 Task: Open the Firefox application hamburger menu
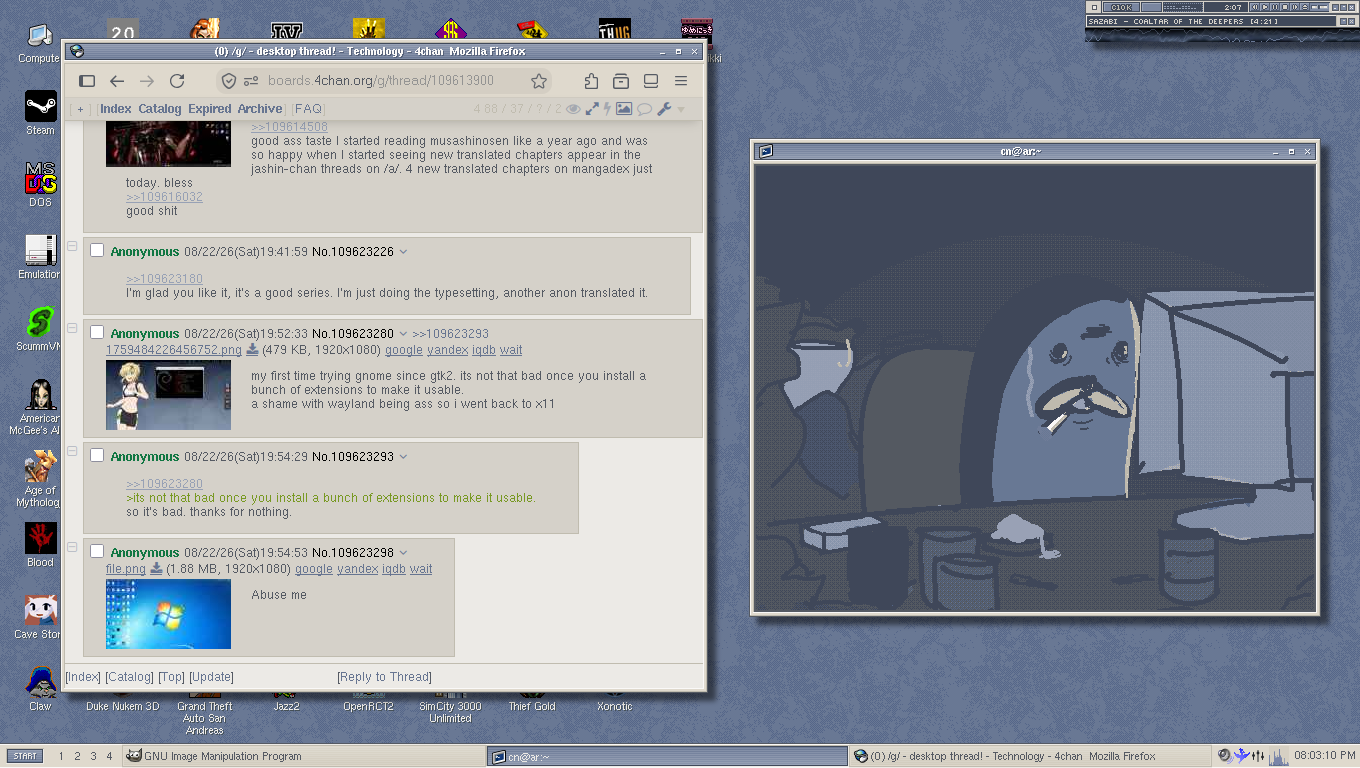[681, 81]
